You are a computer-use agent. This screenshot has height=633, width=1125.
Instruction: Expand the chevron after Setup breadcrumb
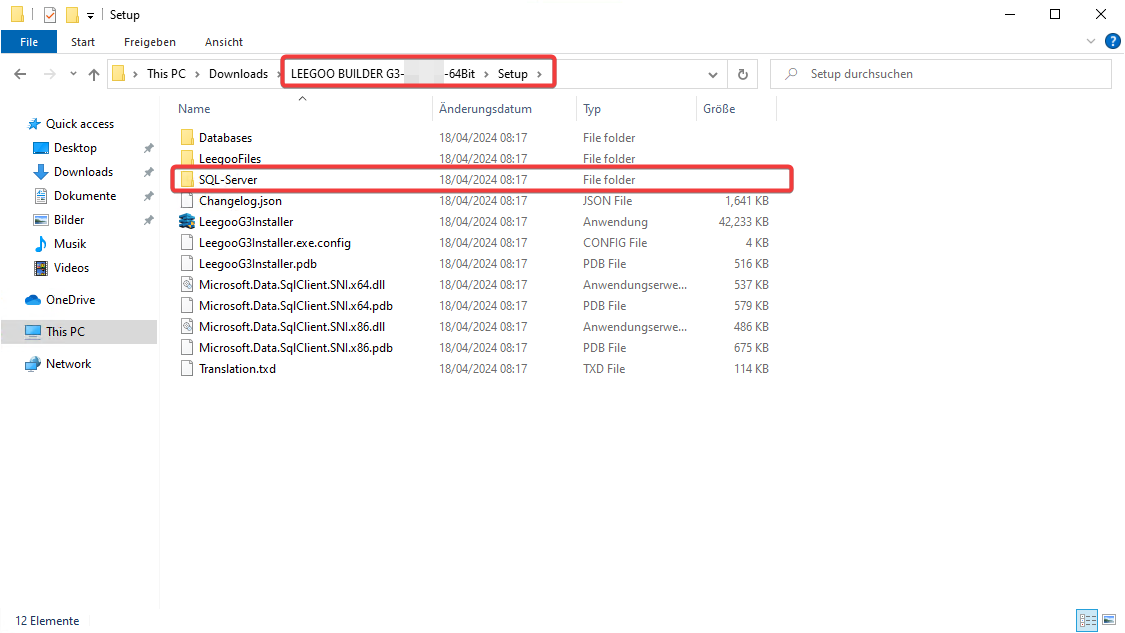click(540, 74)
